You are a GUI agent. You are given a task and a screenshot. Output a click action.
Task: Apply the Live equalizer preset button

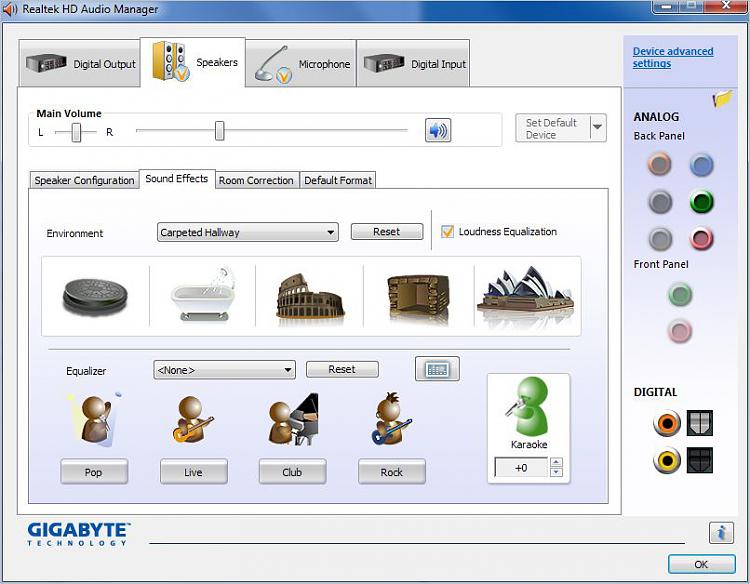pos(193,472)
